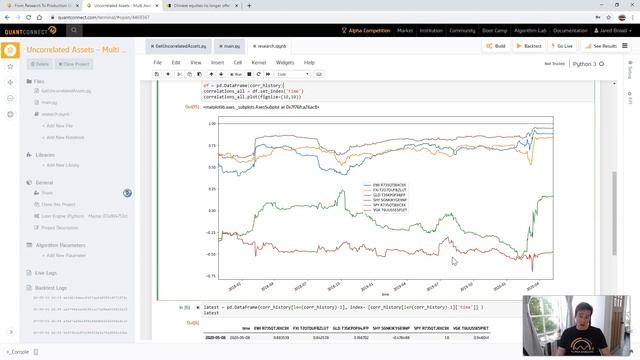Image resolution: width=640 pixels, height=360 pixels.
Task: Open the Jared Broad user dropdown
Action: (613, 31)
